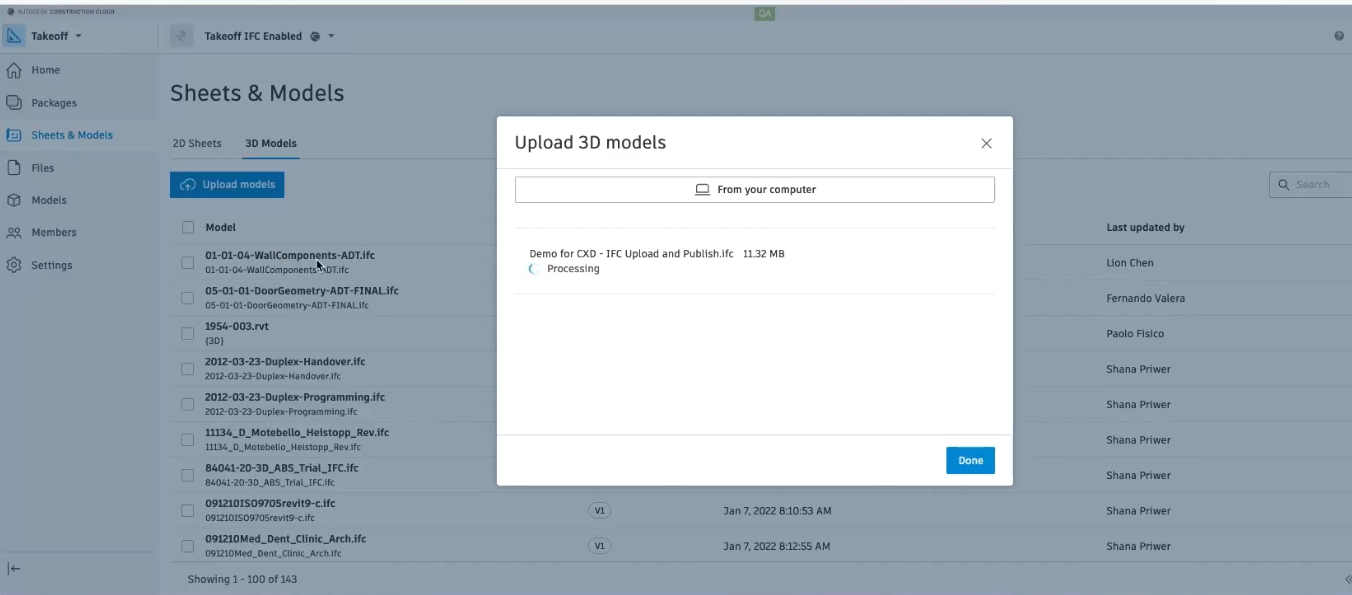Click the Files sidebar icon
Screen dimensions: 1352x595
(x=14, y=168)
